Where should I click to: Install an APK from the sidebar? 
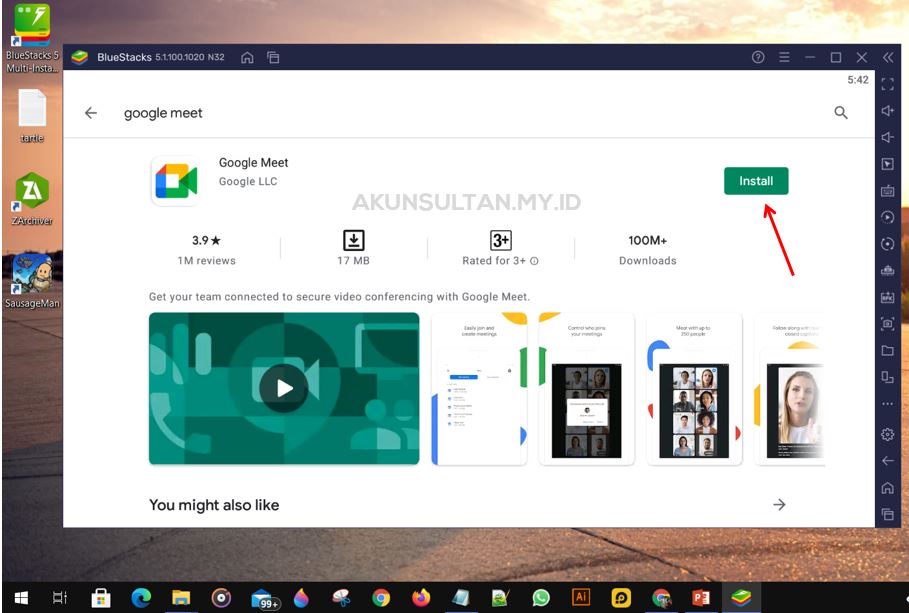pos(888,298)
